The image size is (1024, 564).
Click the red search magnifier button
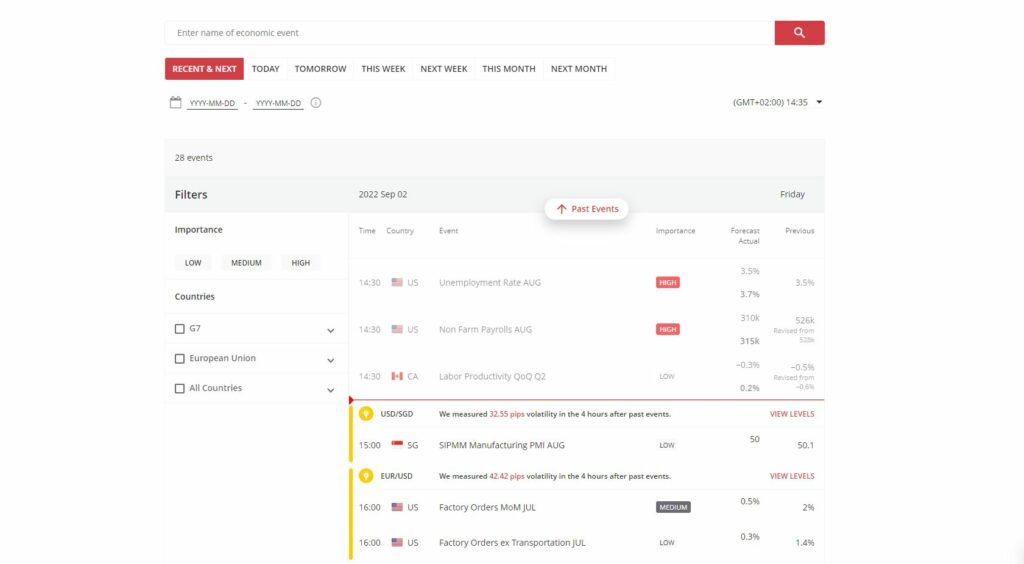(x=799, y=33)
